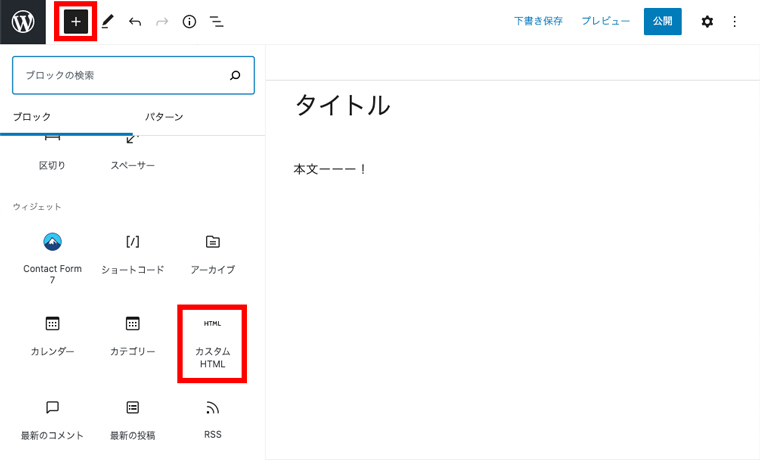Insert the アーカイブ archives block
This screenshot has height=460, width=760.
[213, 255]
